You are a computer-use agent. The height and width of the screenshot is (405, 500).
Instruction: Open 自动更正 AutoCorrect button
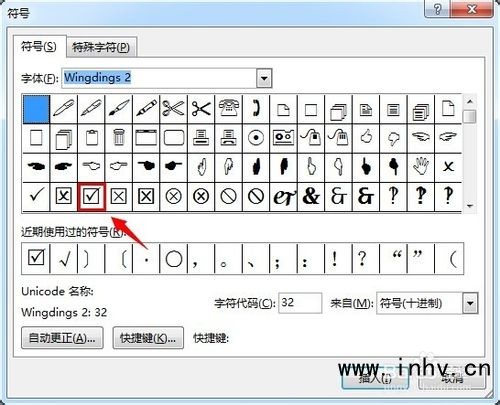62,338
